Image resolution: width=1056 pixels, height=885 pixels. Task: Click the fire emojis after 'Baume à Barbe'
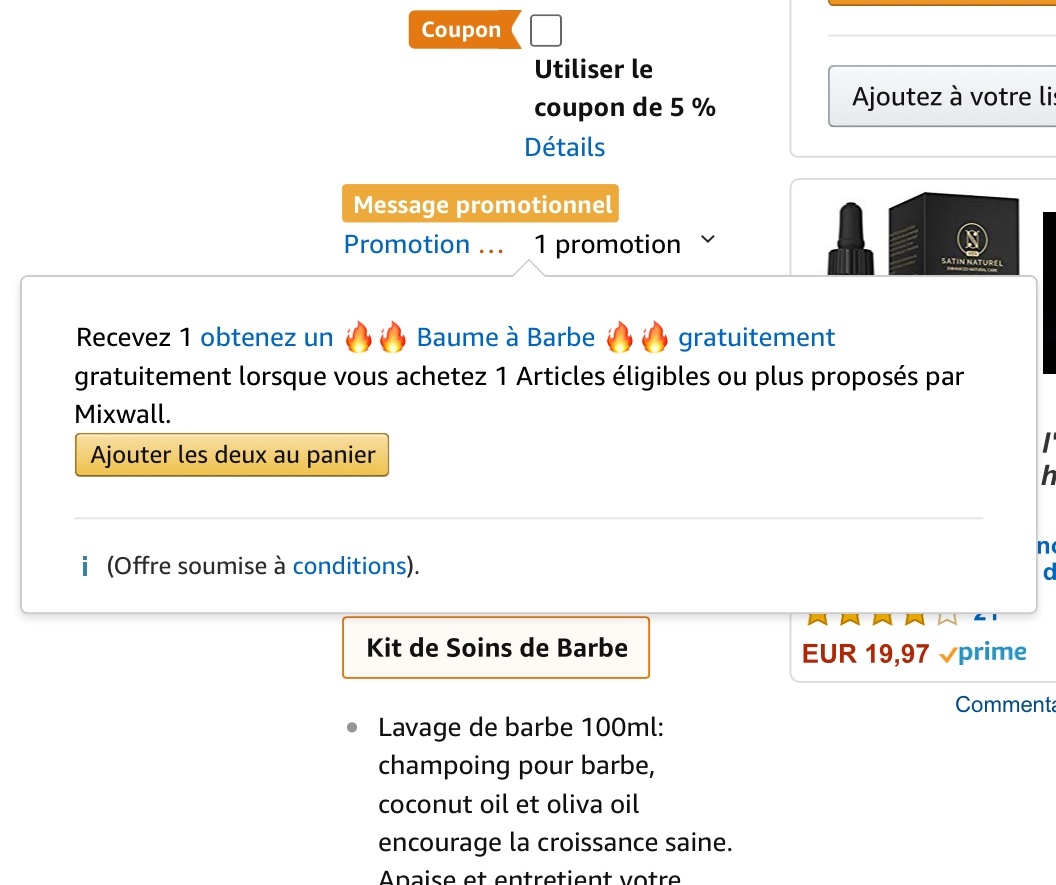click(637, 338)
